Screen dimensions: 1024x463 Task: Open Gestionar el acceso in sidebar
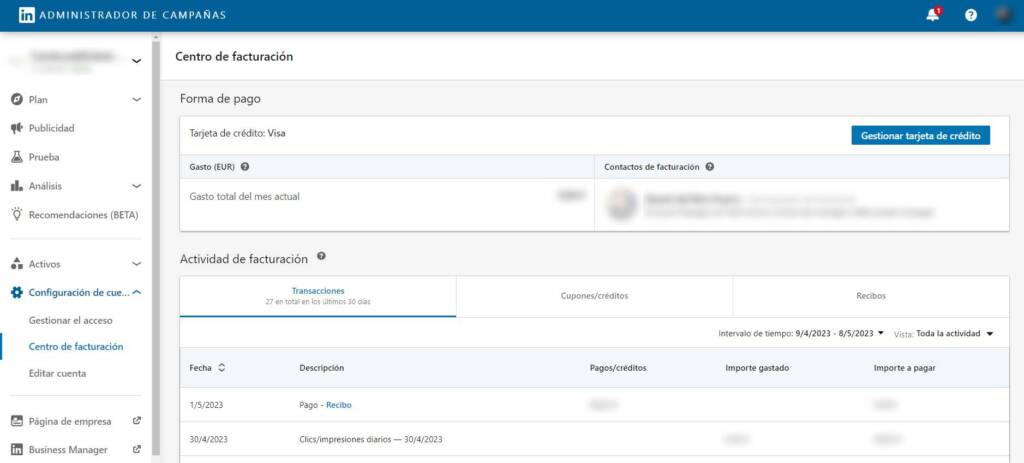click(x=70, y=320)
